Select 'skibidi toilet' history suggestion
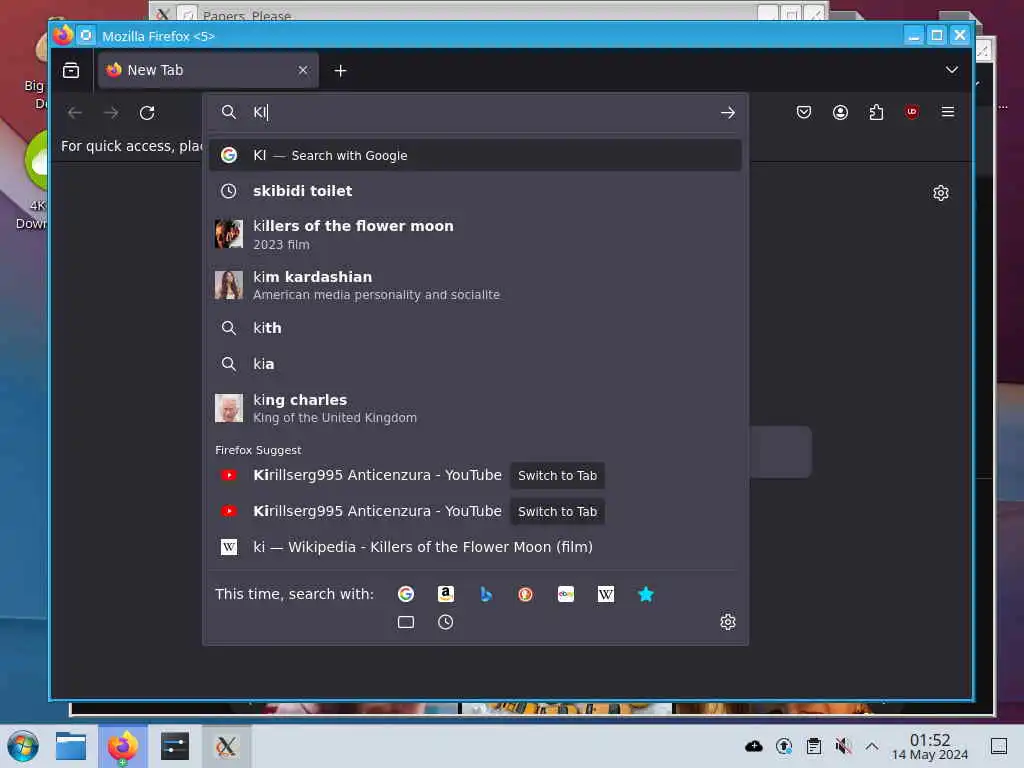The image size is (1024, 768). pyautogui.click(x=475, y=191)
